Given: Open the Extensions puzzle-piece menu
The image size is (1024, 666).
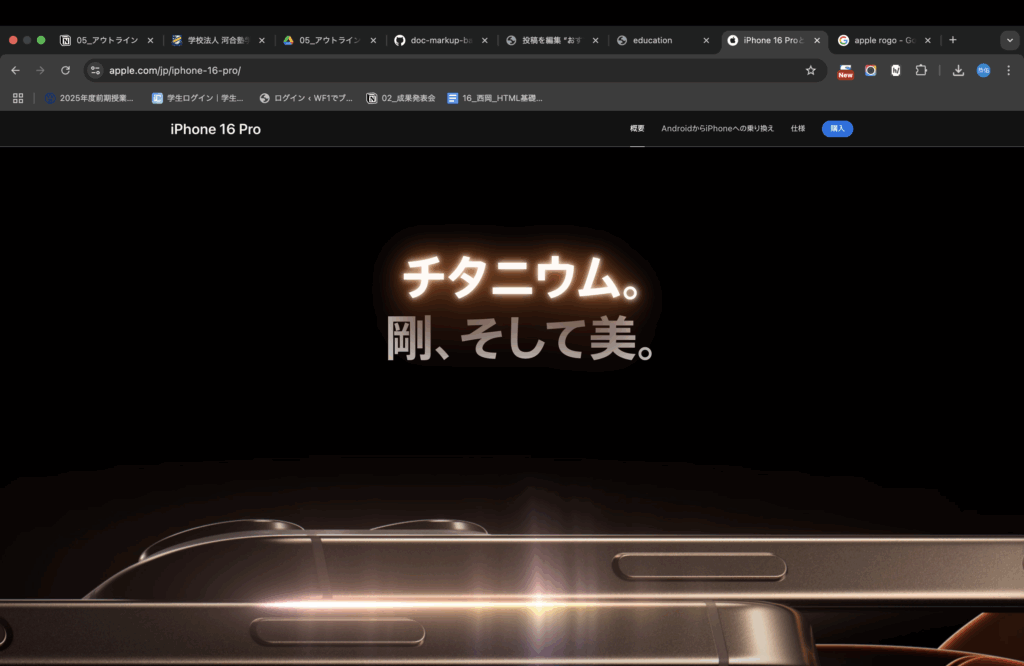Looking at the screenshot, I should (921, 71).
